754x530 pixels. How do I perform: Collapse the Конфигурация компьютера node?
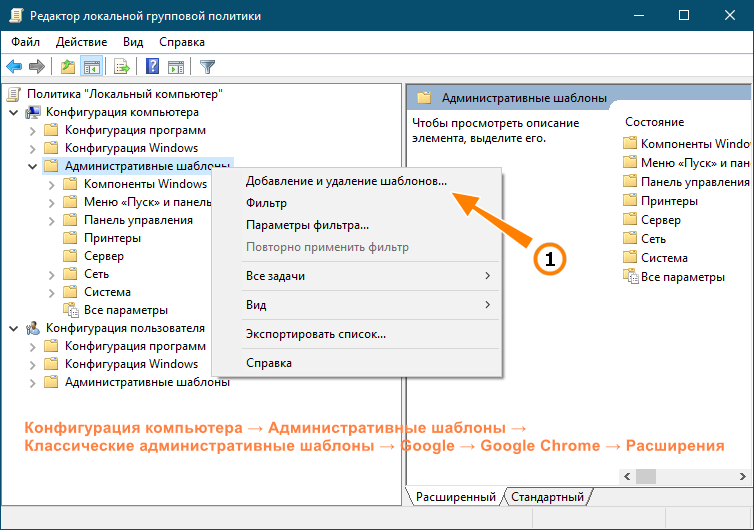13,113
